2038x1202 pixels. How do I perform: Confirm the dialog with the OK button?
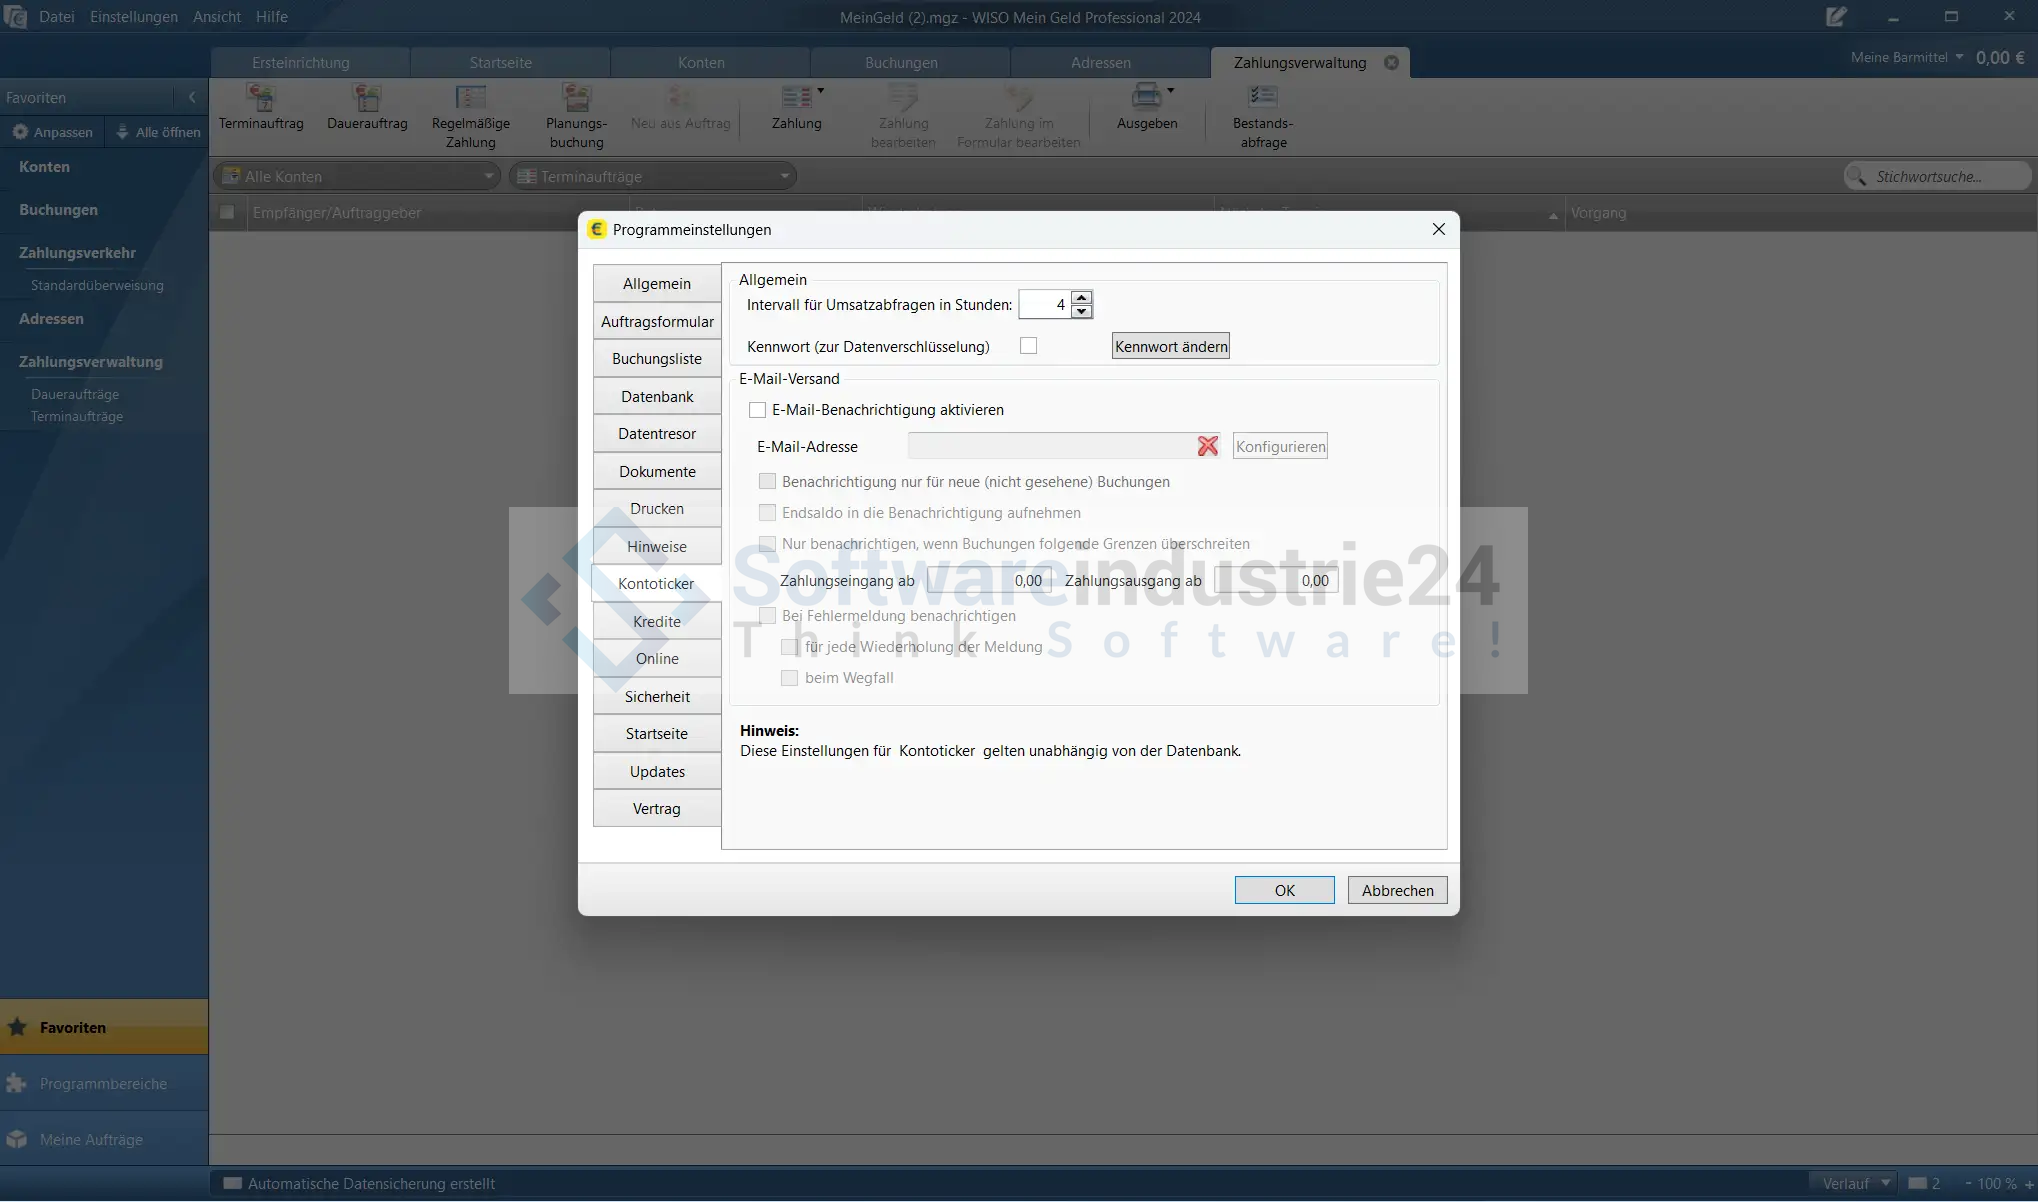coord(1284,891)
